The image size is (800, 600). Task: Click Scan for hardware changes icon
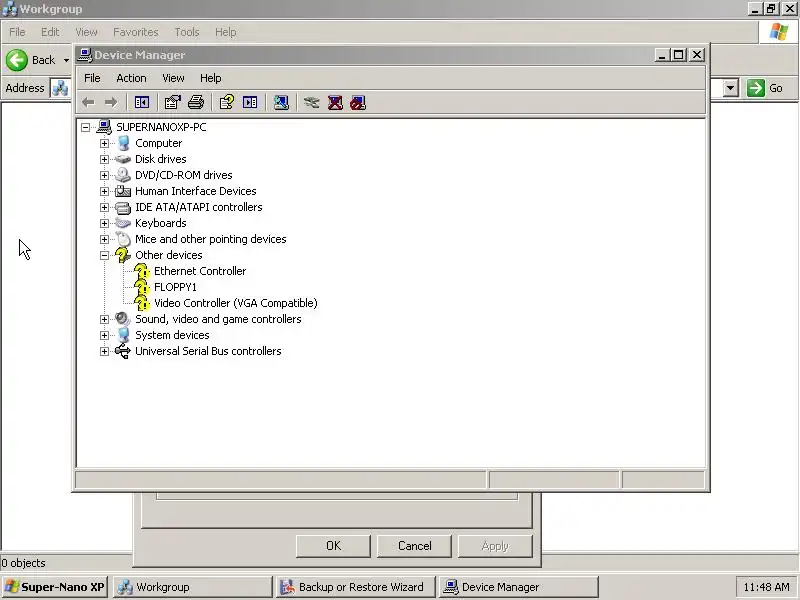281,103
